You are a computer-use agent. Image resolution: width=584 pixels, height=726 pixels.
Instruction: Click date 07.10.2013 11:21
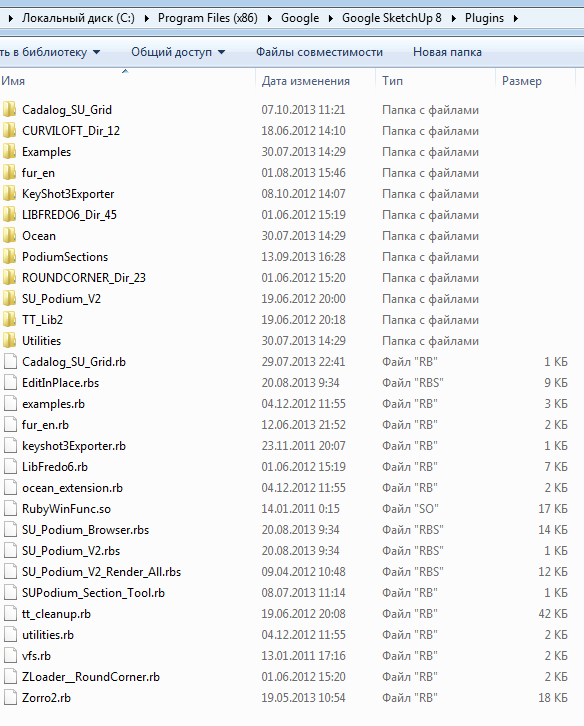coord(303,110)
